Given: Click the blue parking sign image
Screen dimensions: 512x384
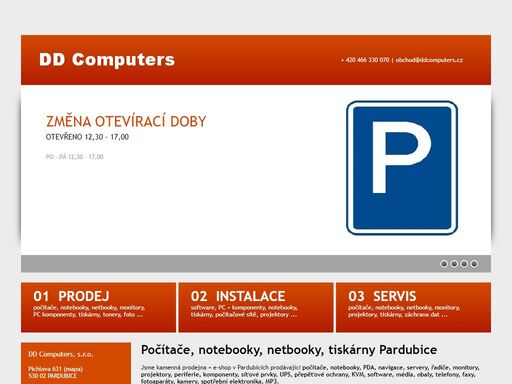Looking at the screenshot, I should (x=402, y=168).
